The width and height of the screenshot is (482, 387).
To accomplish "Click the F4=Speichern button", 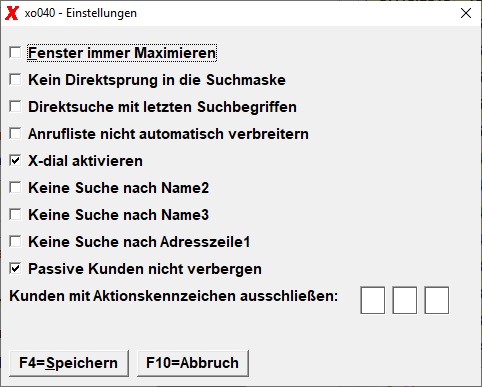I will (x=69, y=363).
